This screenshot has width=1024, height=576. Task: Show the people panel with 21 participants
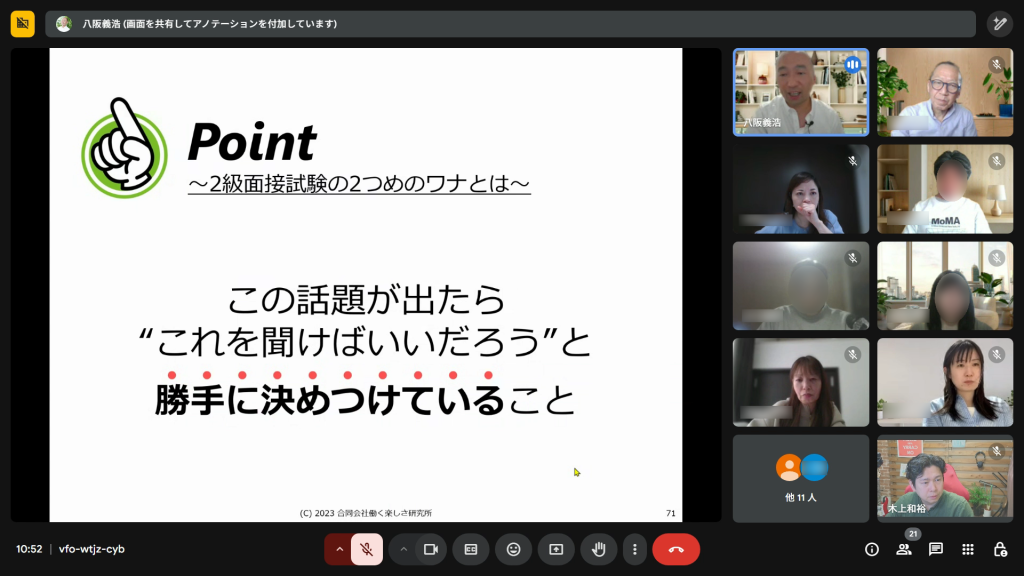(903, 549)
